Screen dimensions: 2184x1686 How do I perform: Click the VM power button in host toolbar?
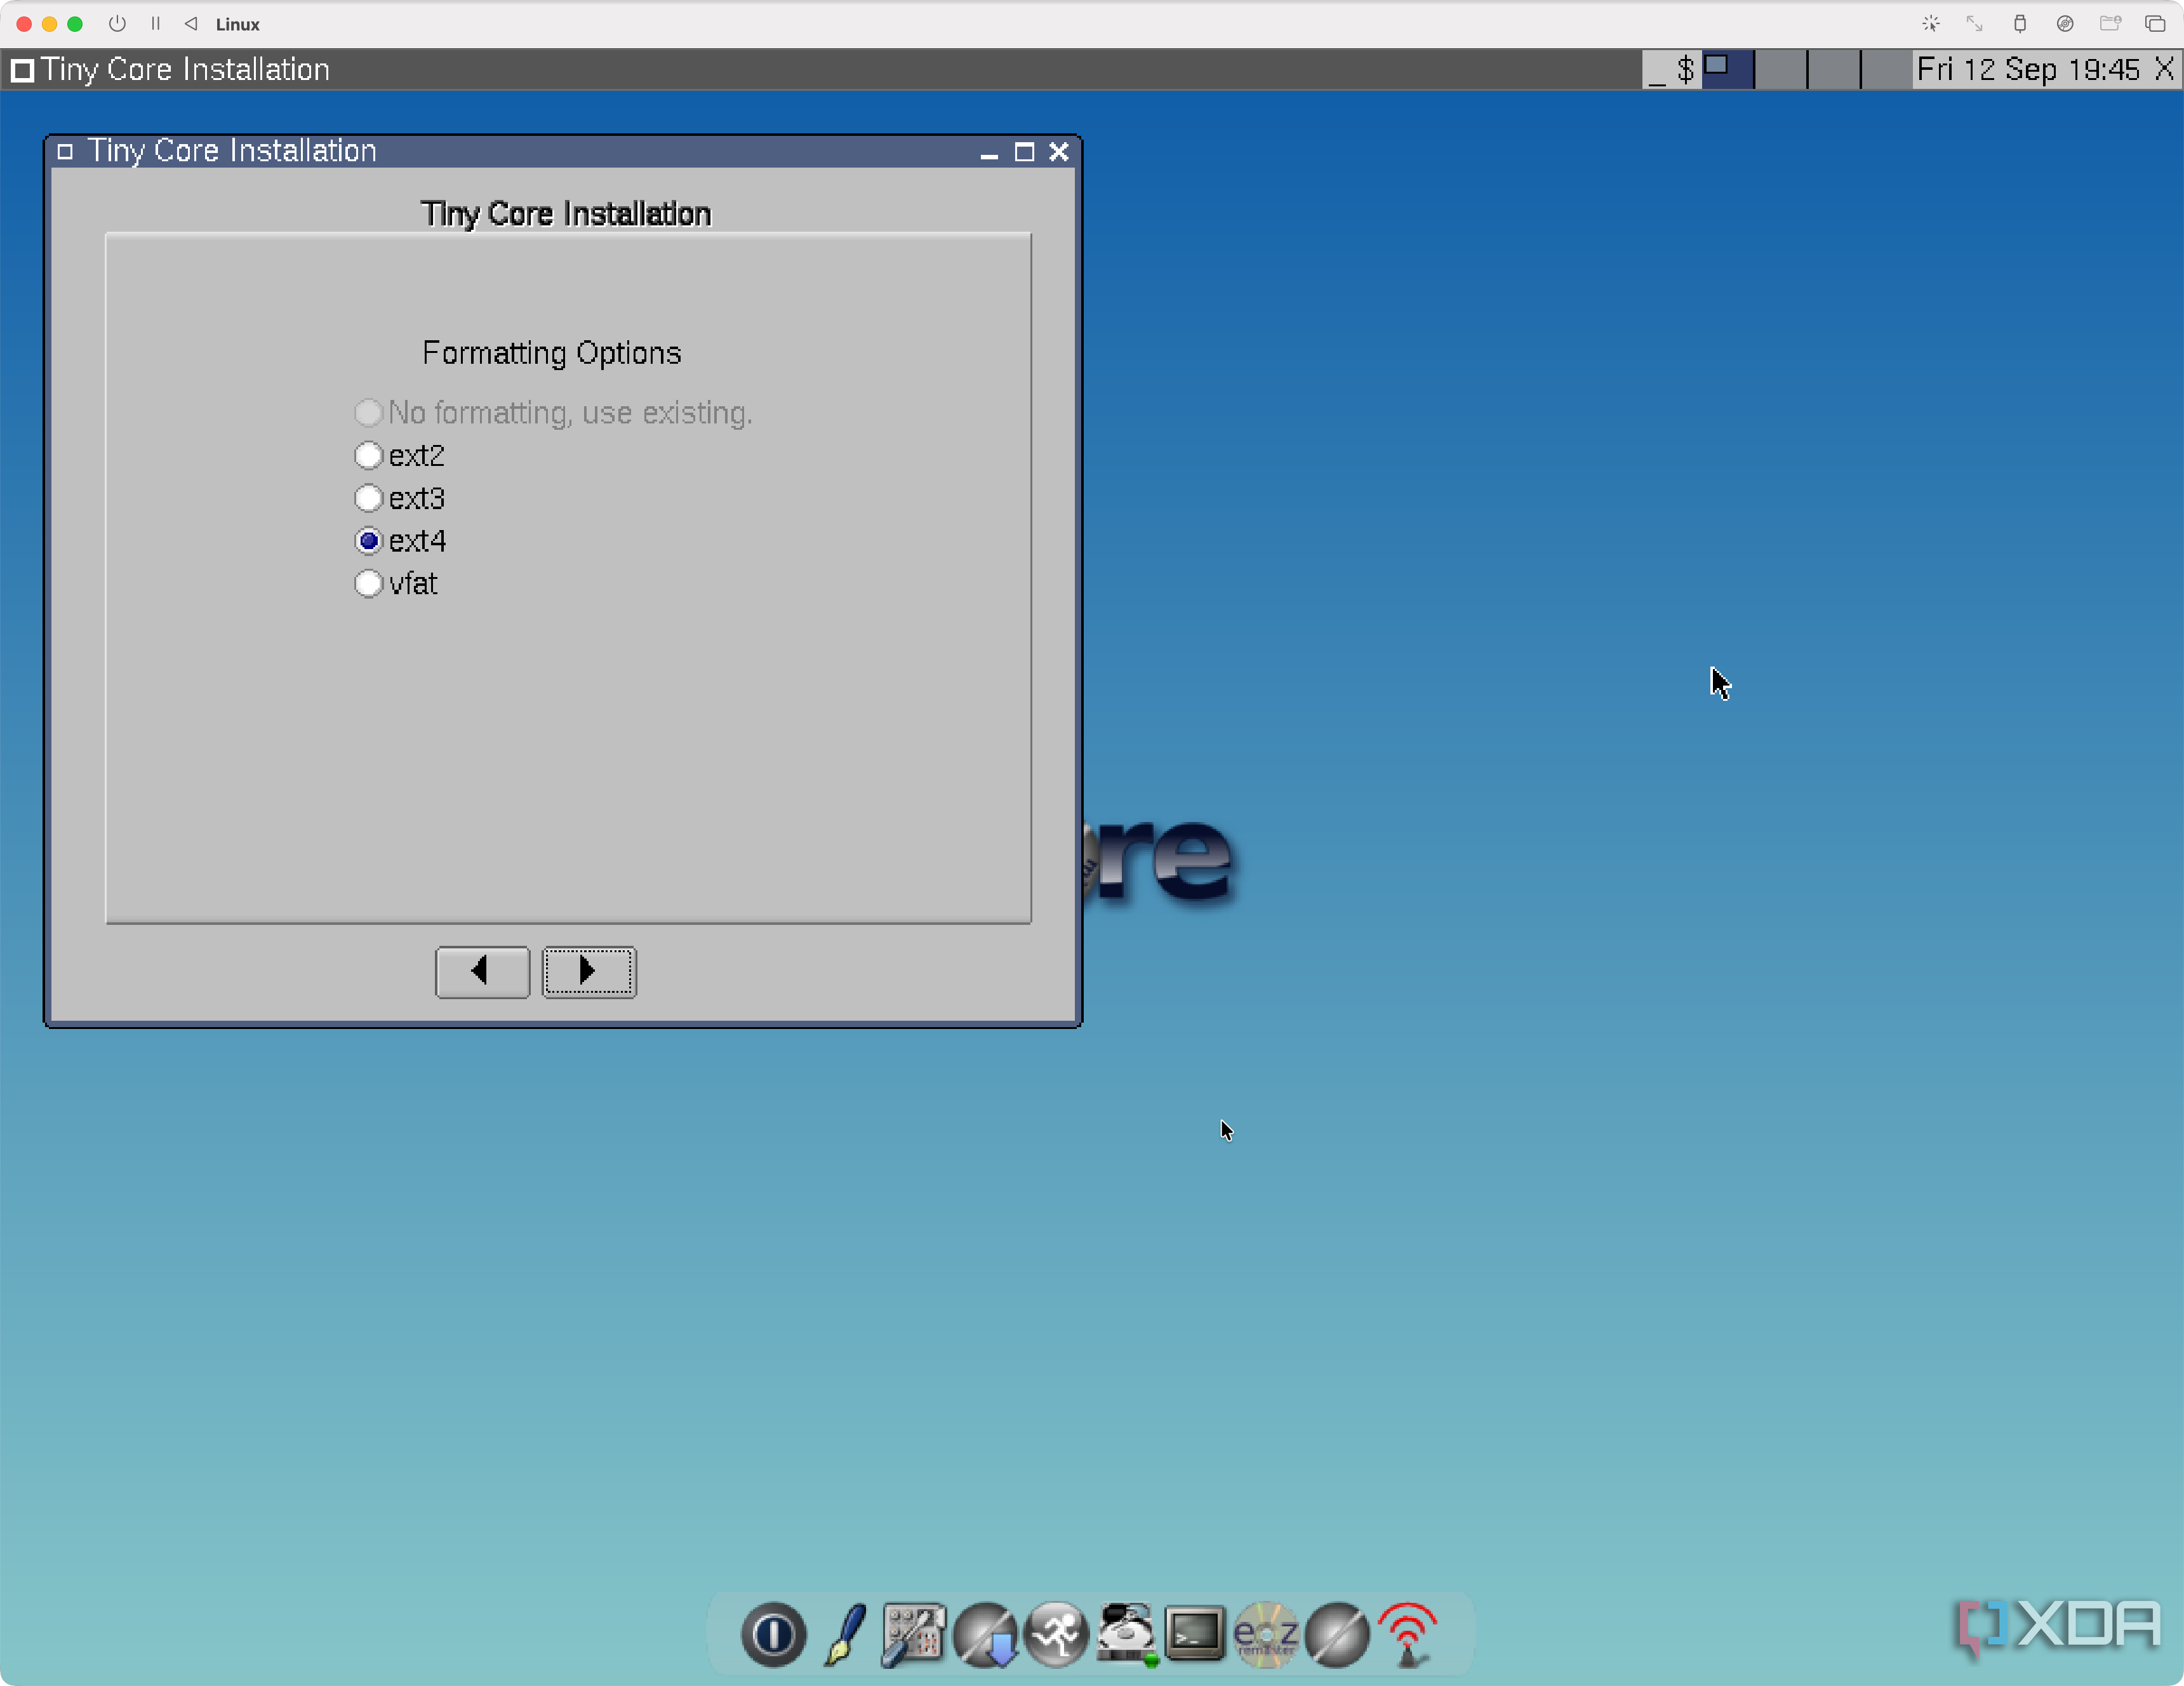tap(117, 23)
